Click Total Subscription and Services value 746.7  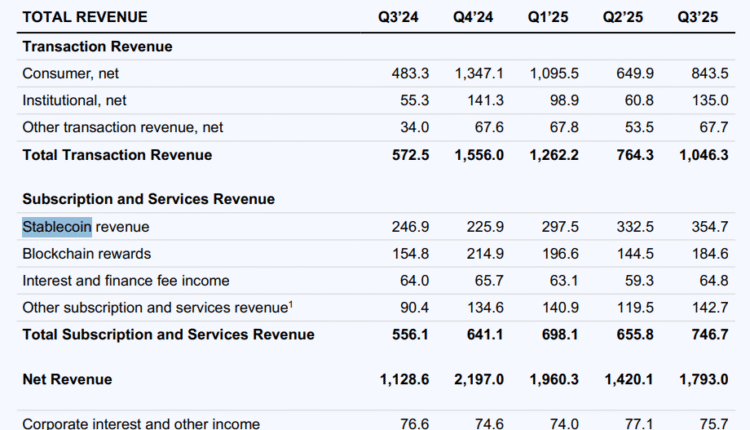point(708,335)
